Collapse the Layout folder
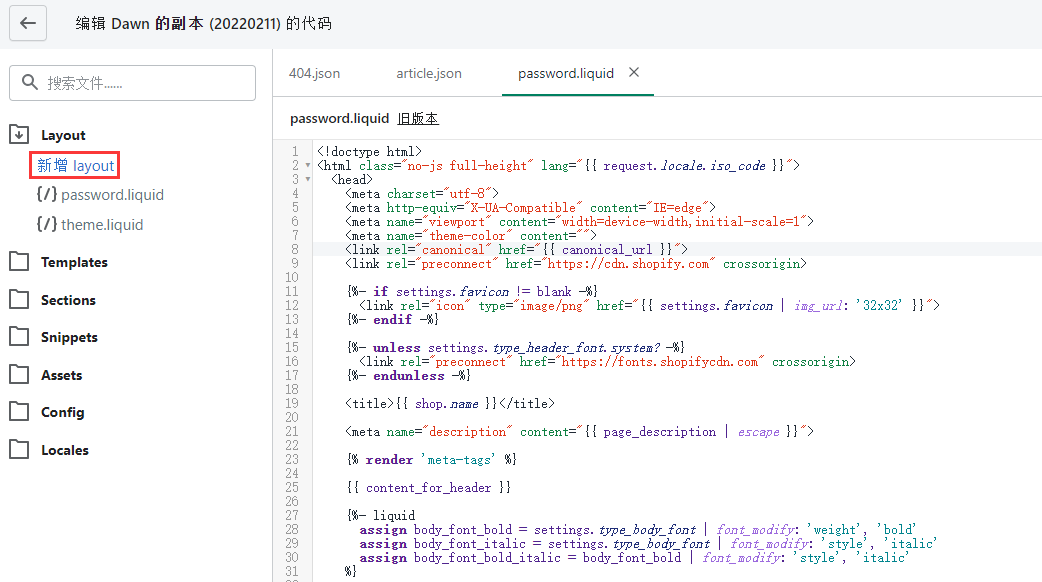Screen dimensions: 1042x582 coord(19,135)
